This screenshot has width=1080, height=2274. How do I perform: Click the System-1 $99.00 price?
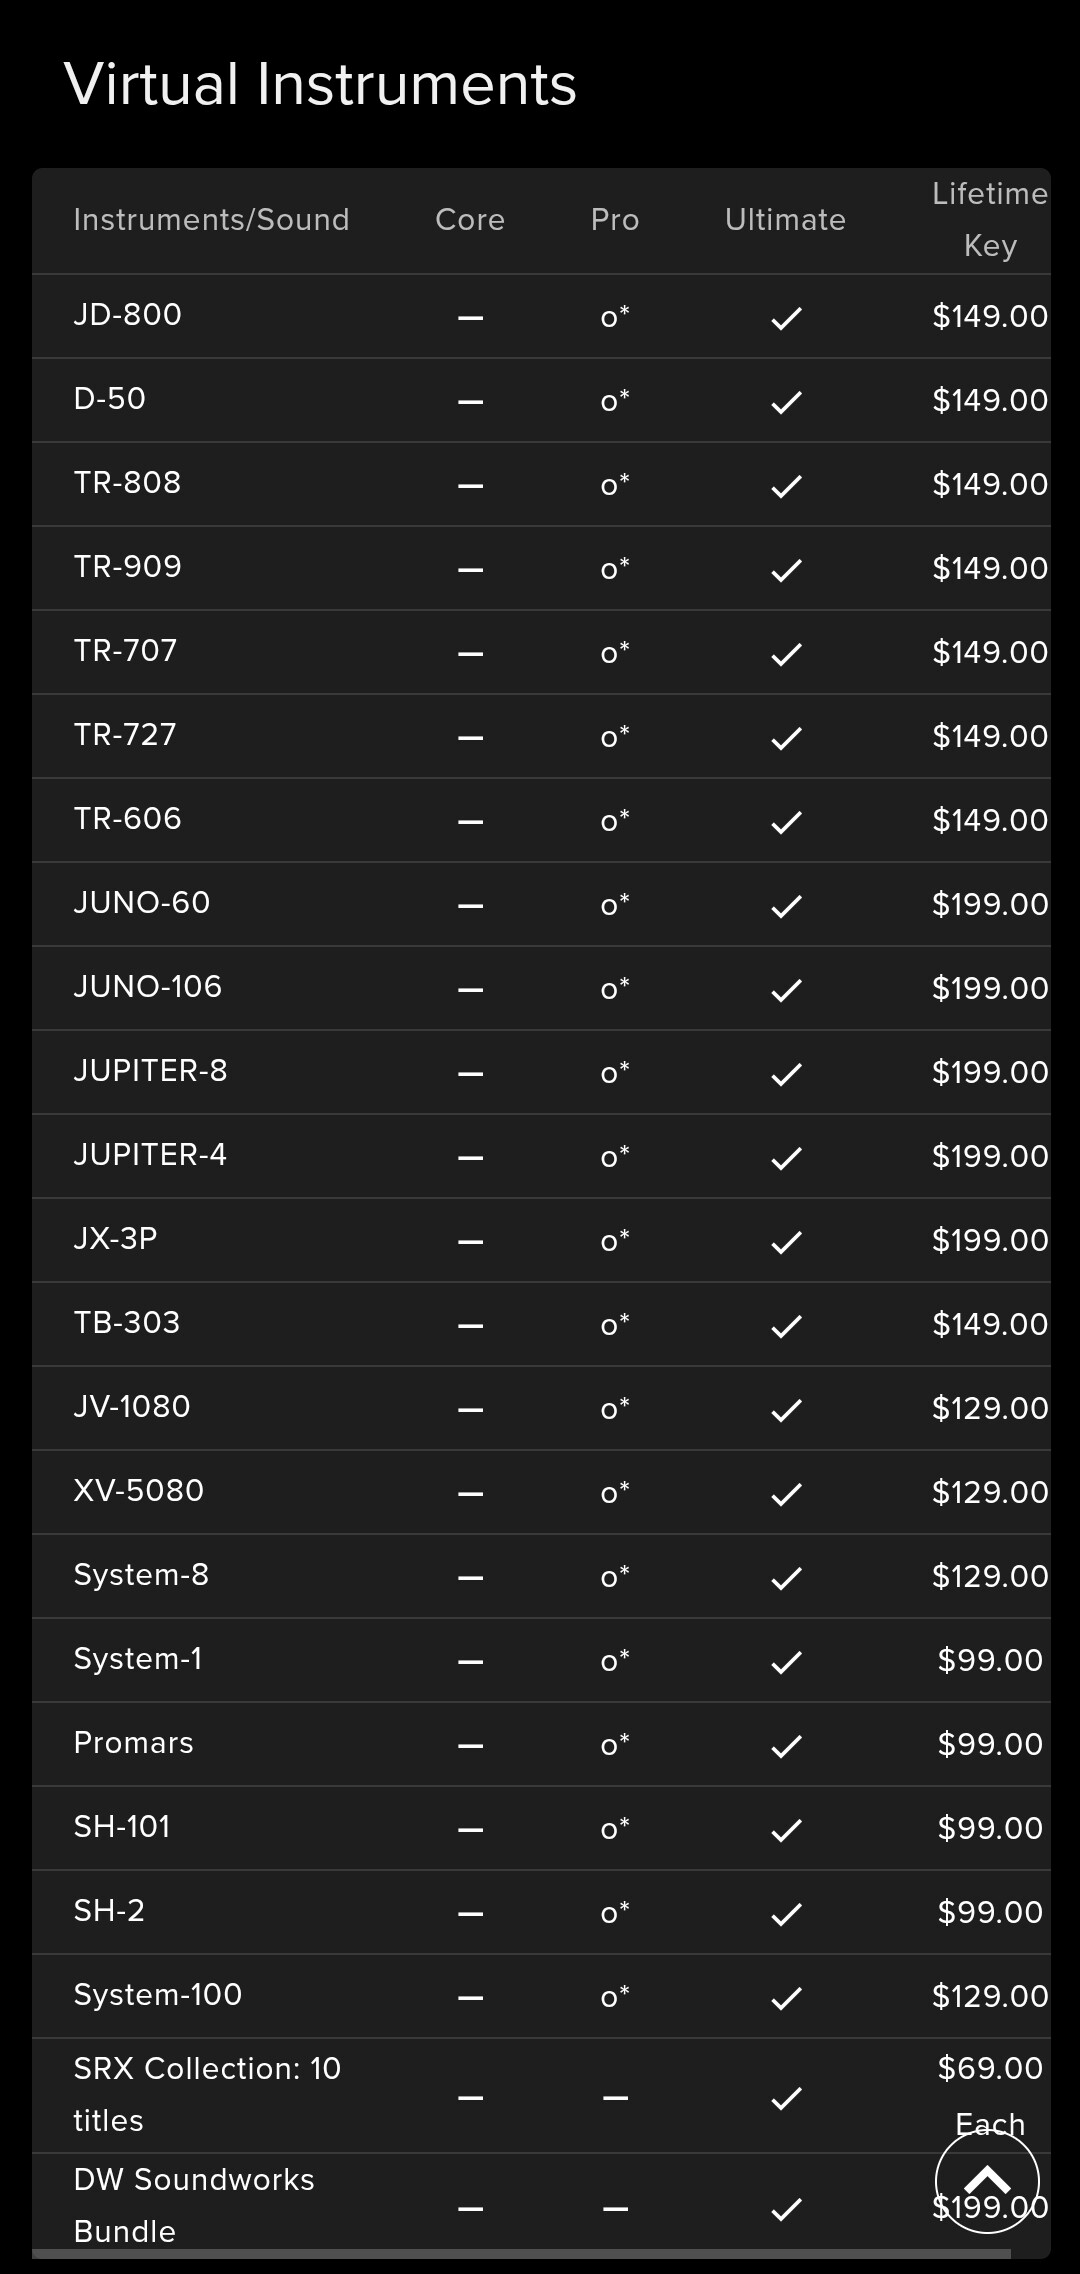[989, 1660]
